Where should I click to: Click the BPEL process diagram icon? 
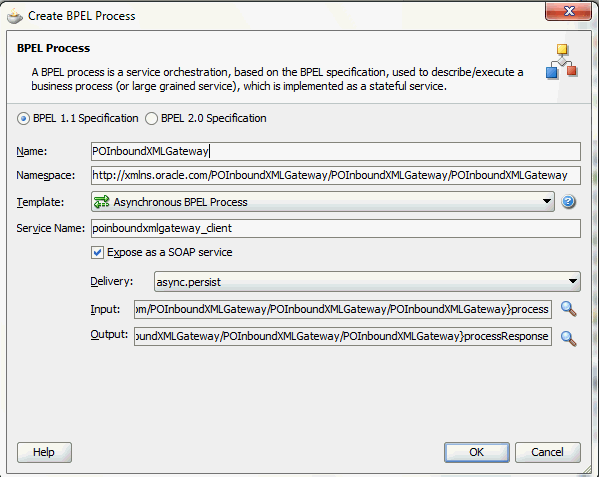pos(562,61)
